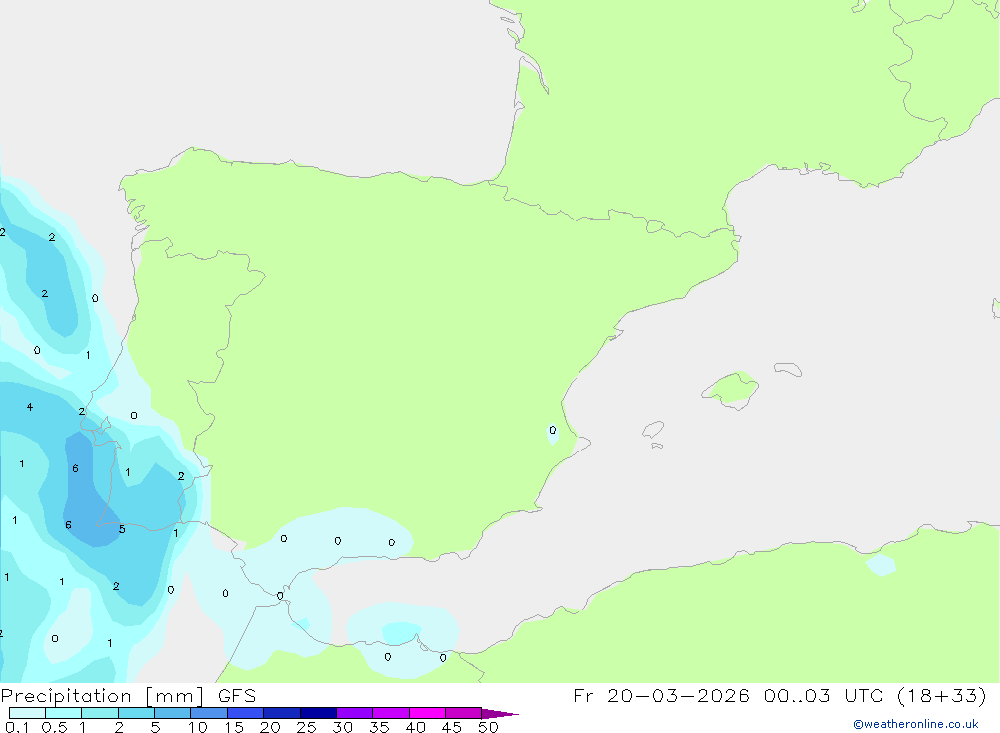
Task: Click the '4' precipitation value on map
Action: [x=30, y=407]
